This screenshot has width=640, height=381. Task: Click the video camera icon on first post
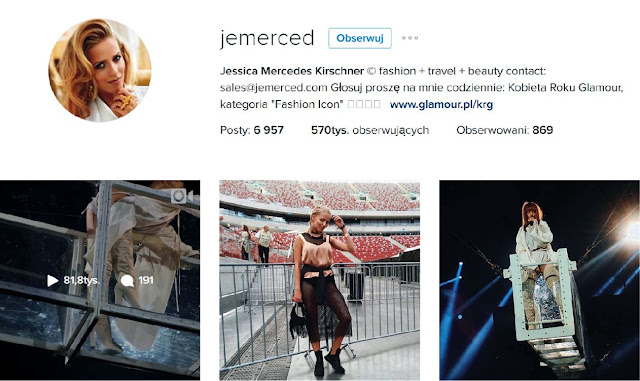[x=182, y=196]
